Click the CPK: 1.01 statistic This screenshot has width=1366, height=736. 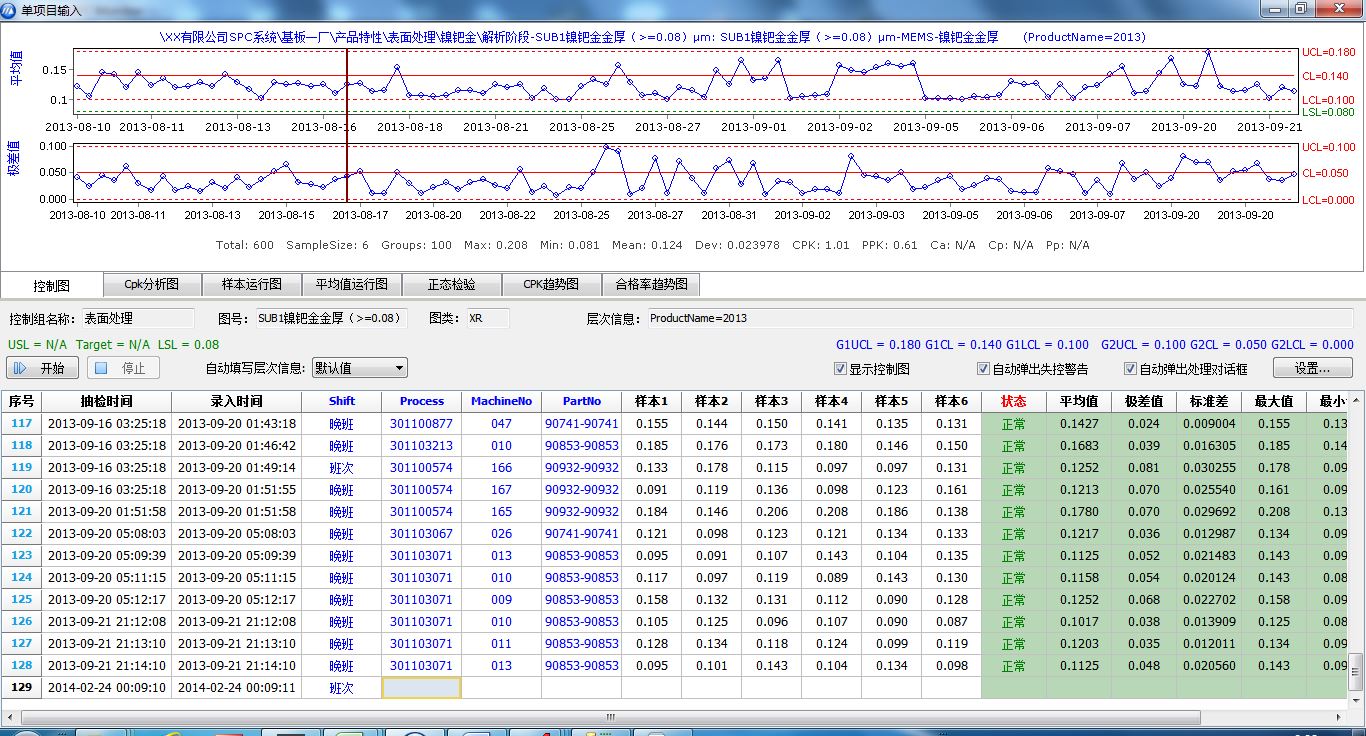coord(820,245)
